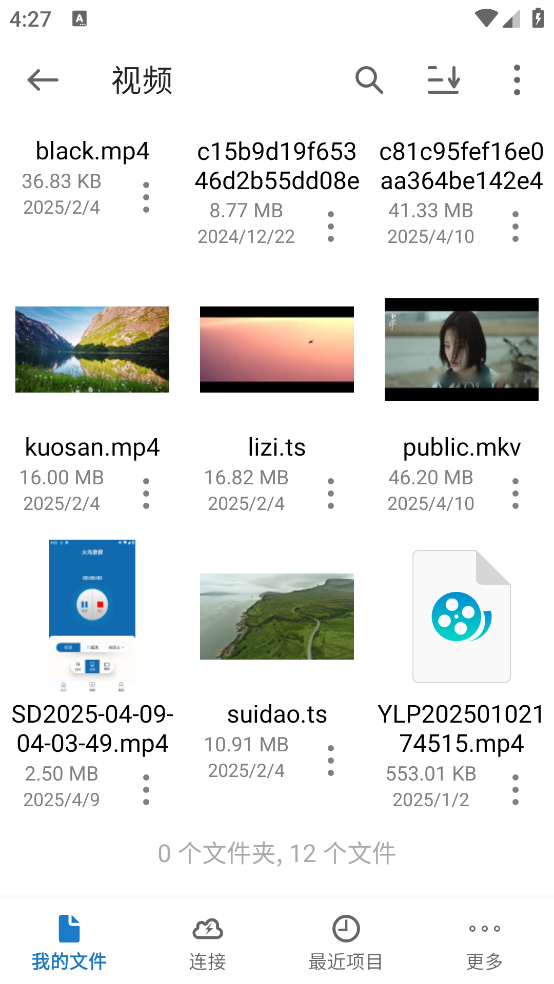This screenshot has width=554, height=984.
Task: Select file name c81c95fef16e0aa364be142e4
Action: point(462,166)
